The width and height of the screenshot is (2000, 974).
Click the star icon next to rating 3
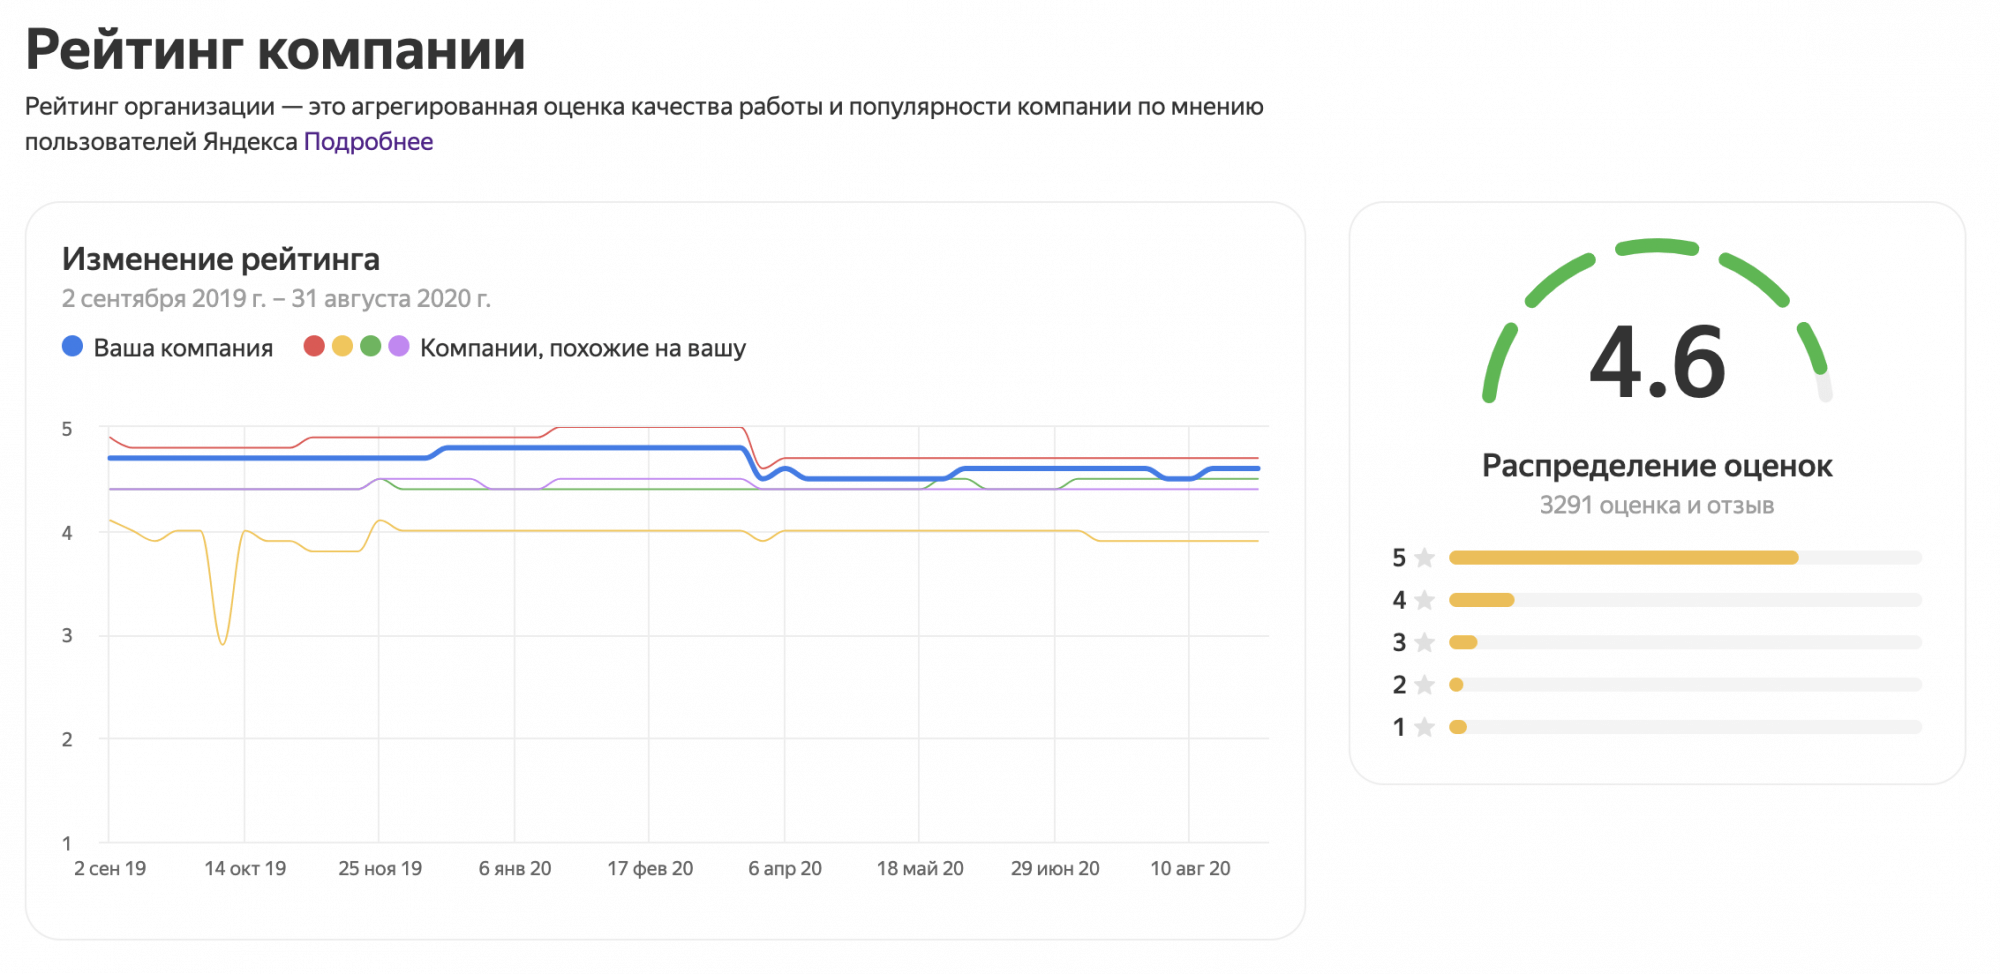click(1425, 642)
